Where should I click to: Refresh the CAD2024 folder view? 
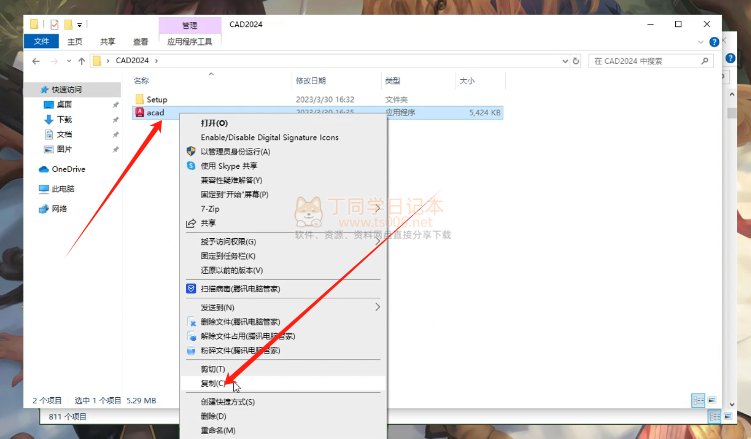576,61
